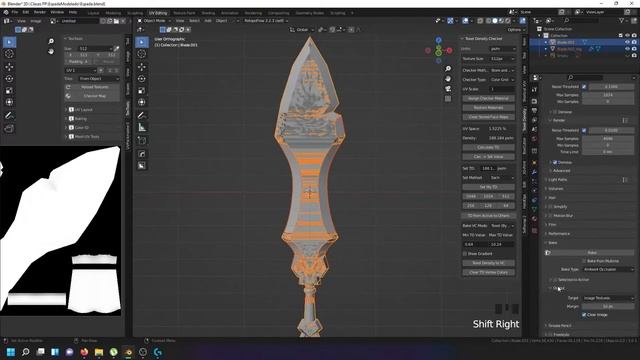This screenshot has width=640, height=360.
Task: Select the Add Cube tool in 3D viewport
Action: pos(142,140)
